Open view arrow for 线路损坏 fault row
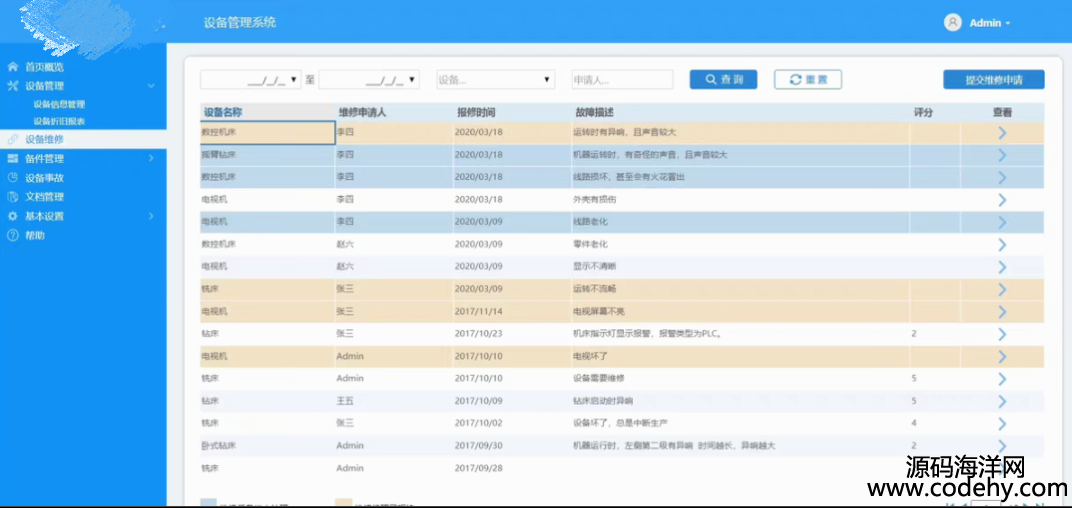Screen dimensions: 1072x508 [x=1002, y=178]
